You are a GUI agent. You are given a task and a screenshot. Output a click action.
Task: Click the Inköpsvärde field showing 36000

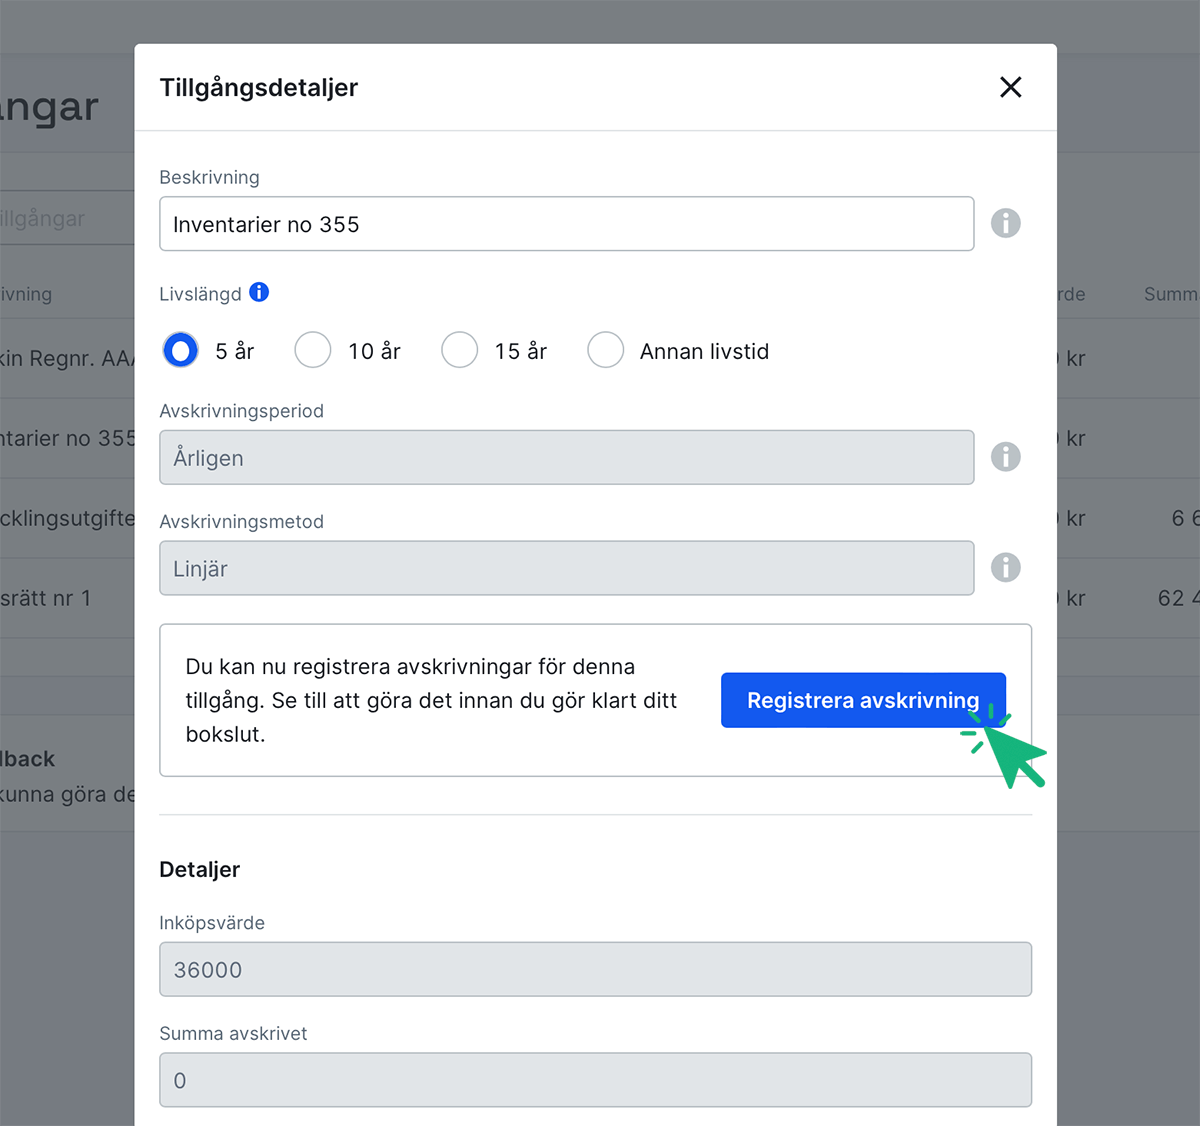596,969
